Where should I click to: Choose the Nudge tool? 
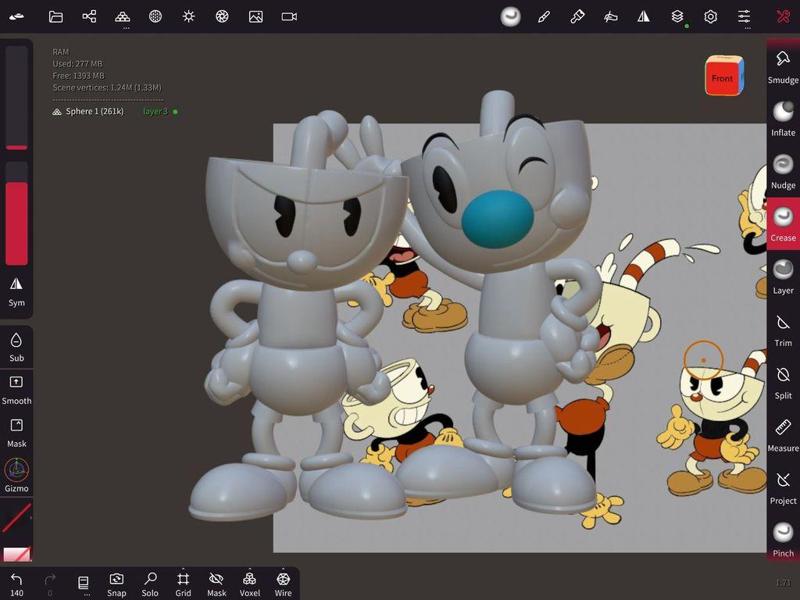(783, 171)
